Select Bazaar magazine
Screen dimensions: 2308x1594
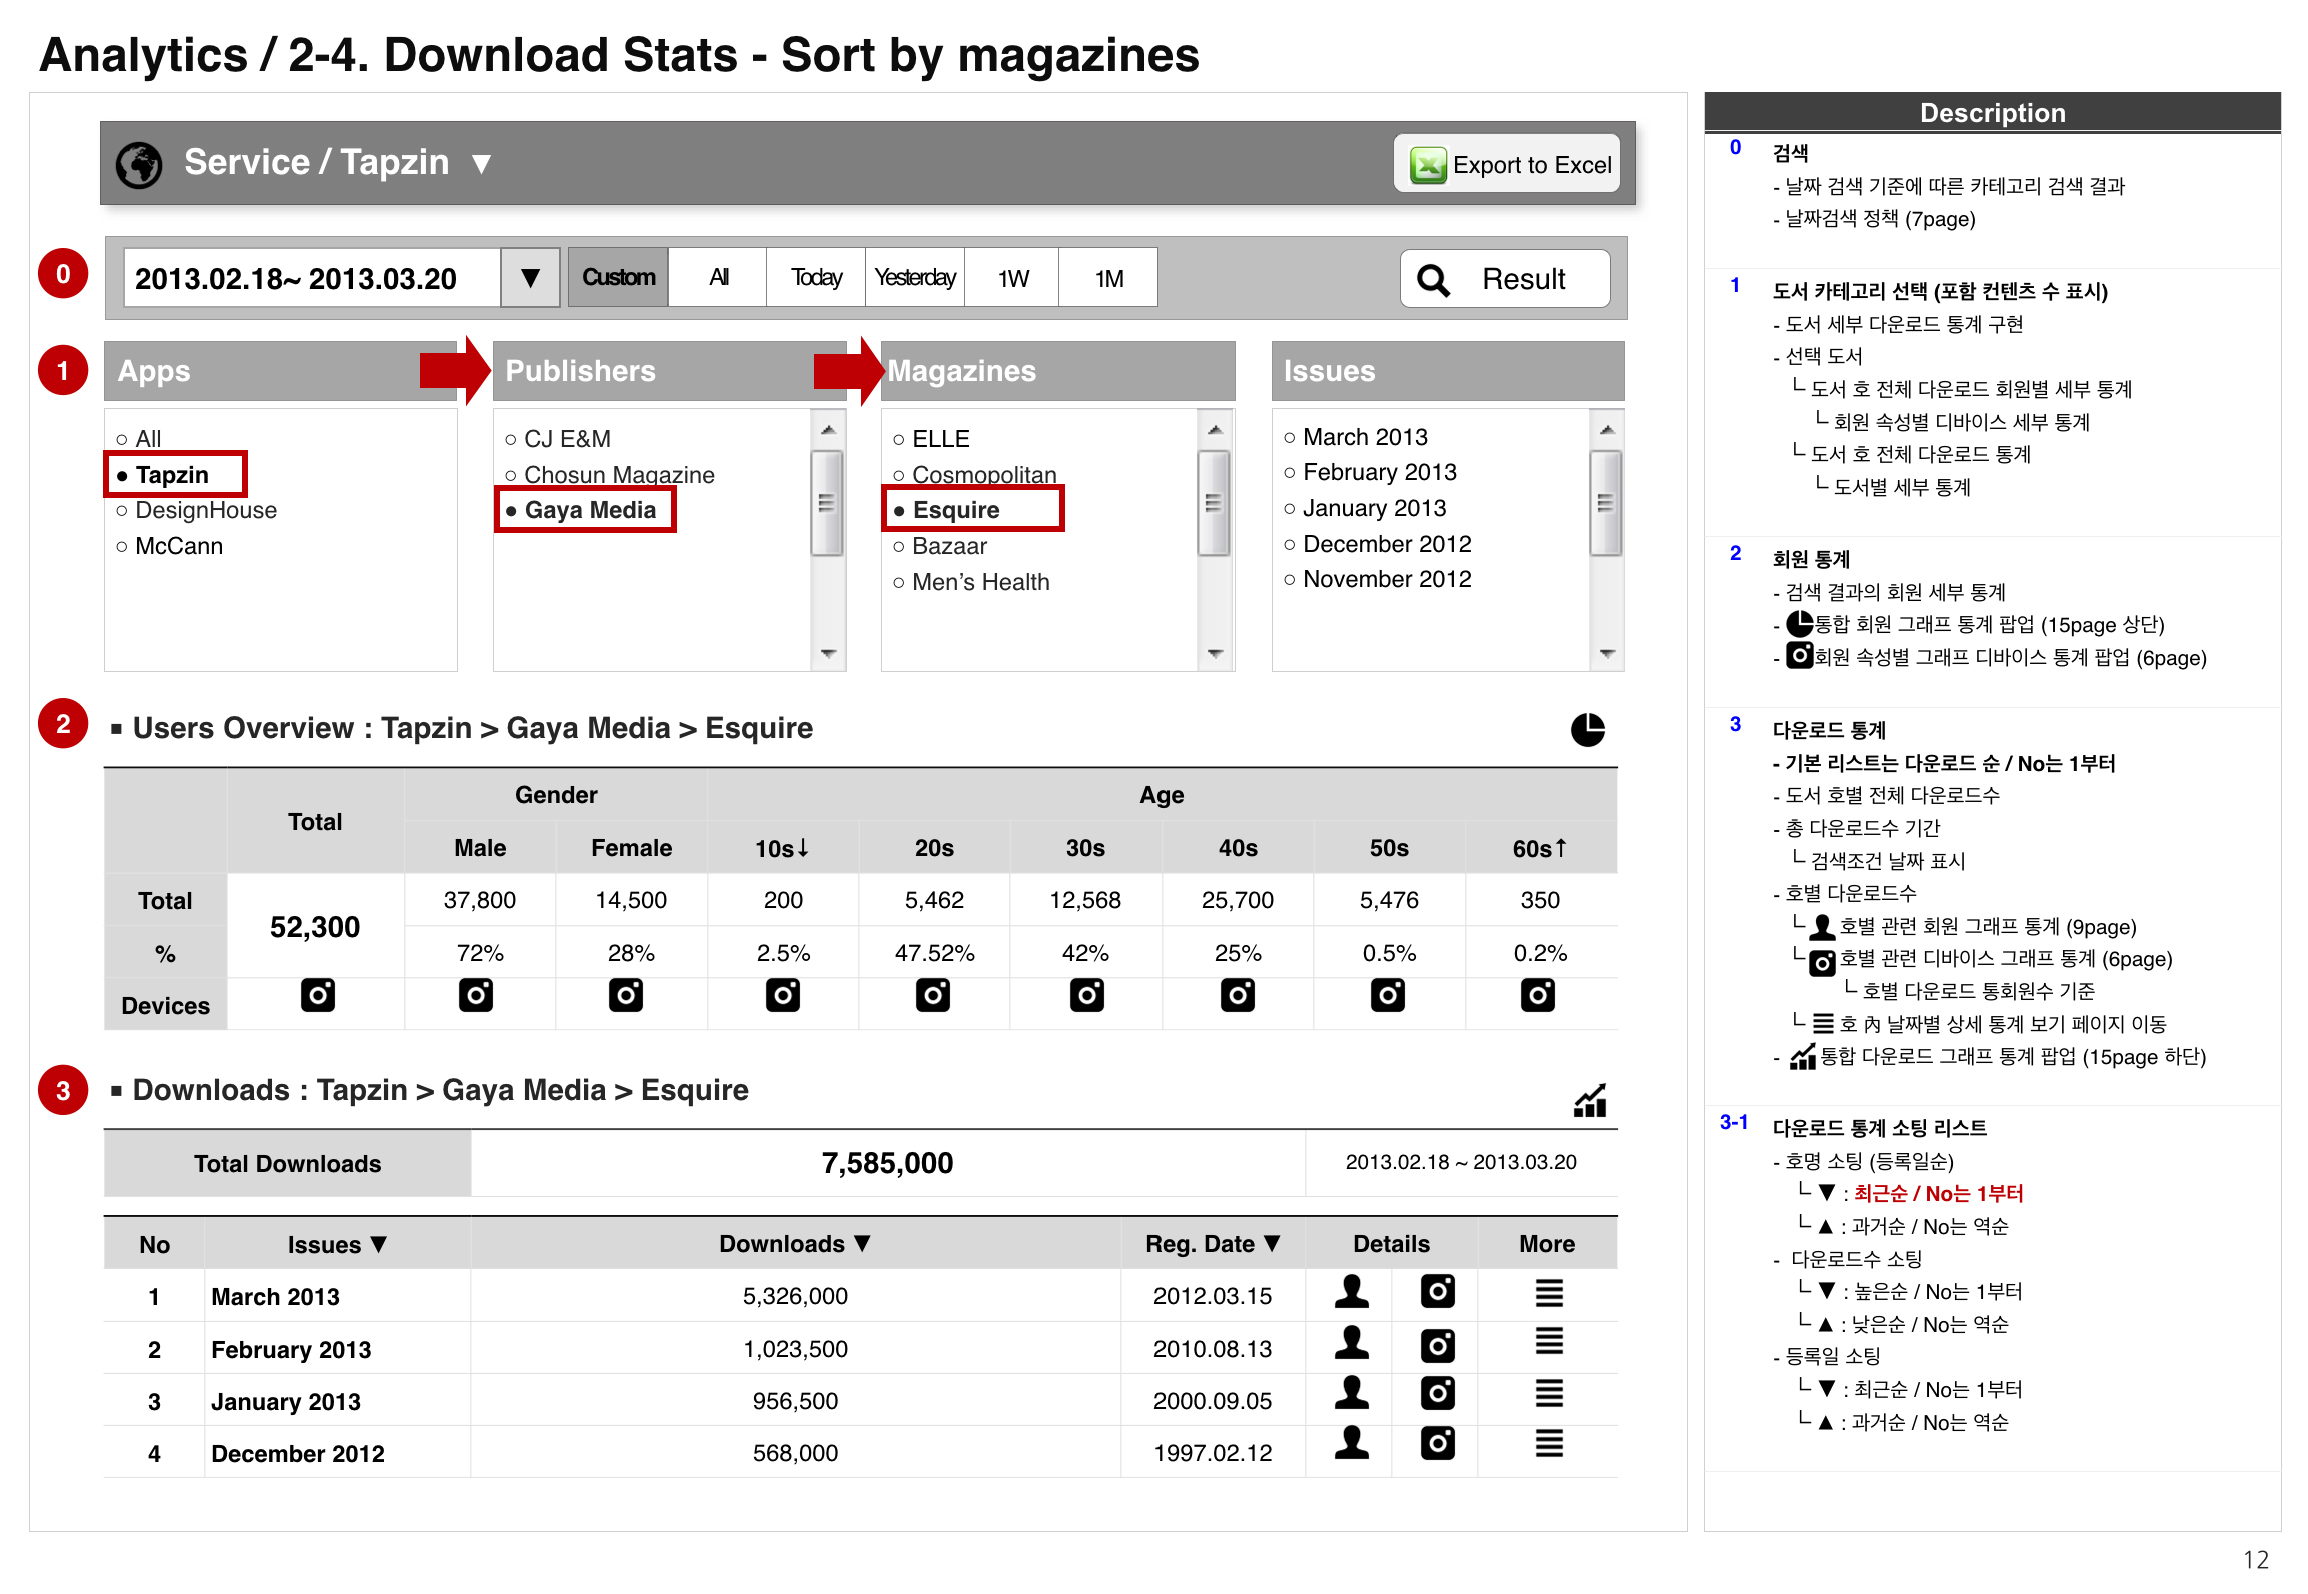(x=940, y=546)
